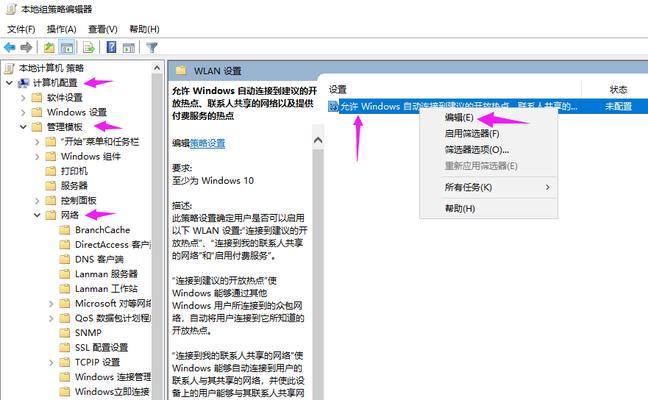Click the Back arrow toolbar icon

(x=10, y=48)
